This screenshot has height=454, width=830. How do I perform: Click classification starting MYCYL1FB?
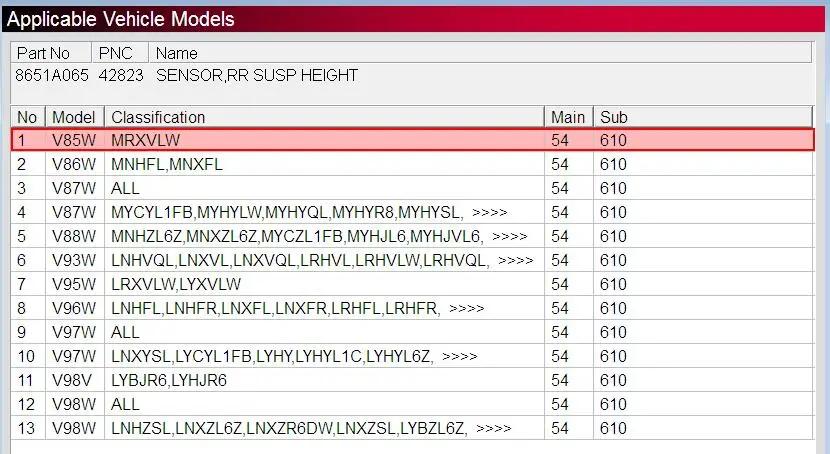click(286, 212)
